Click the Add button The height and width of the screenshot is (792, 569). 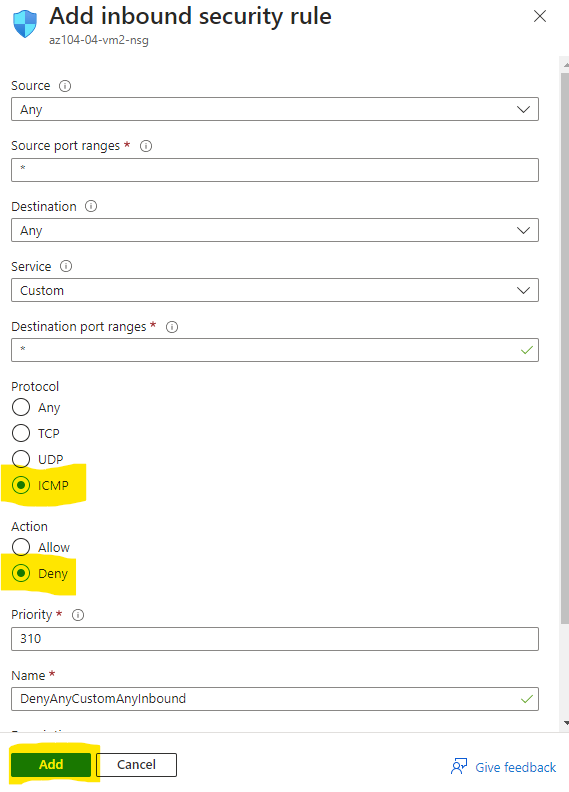(51, 764)
